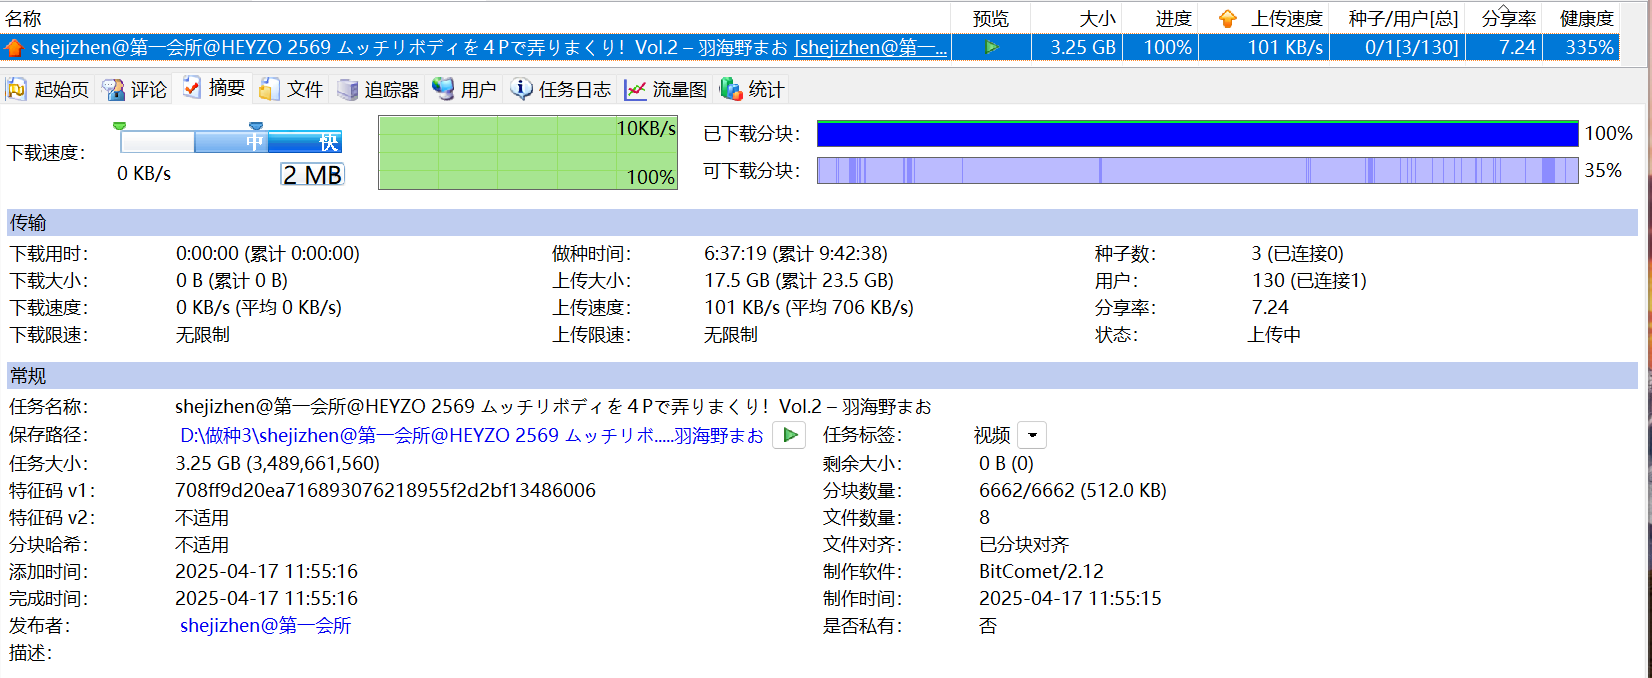This screenshot has height=678, width=1652.
Task: Click the 7.24 share ratio cell in row
Action: click(1504, 47)
